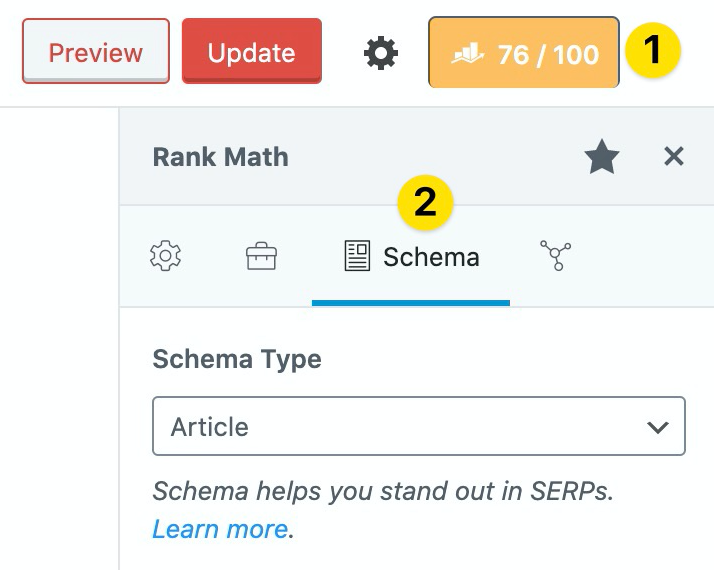This screenshot has height=570, width=714.
Task: Follow the Learn more link
Action: point(220,529)
